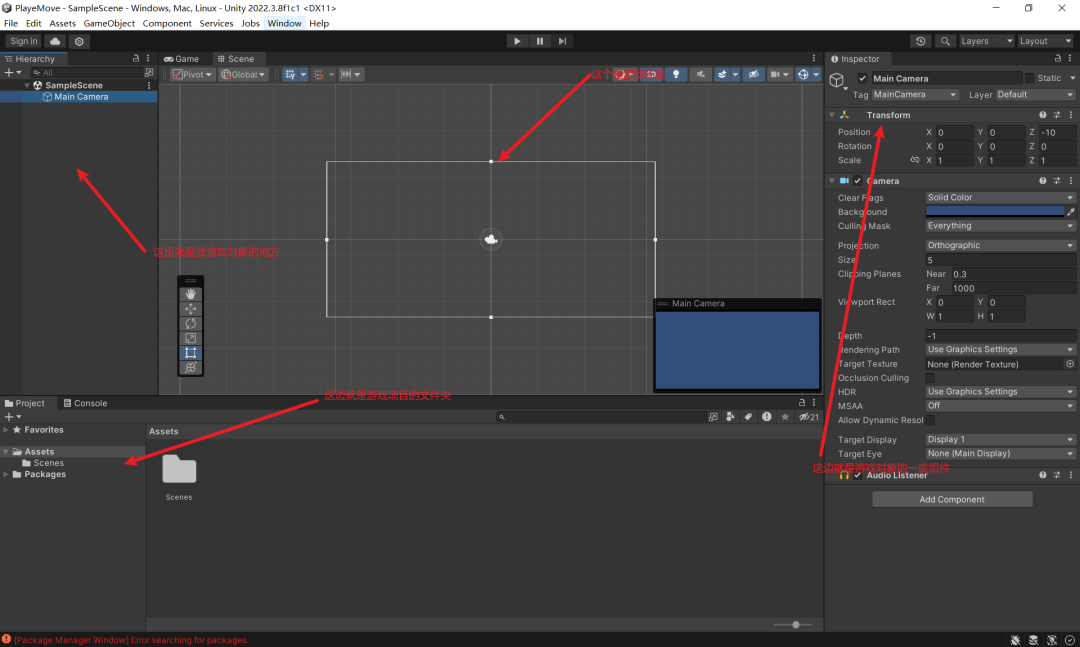
Task: Select the Transform tool in the Scene overlay
Action: pyautogui.click(x=191, y=367)
